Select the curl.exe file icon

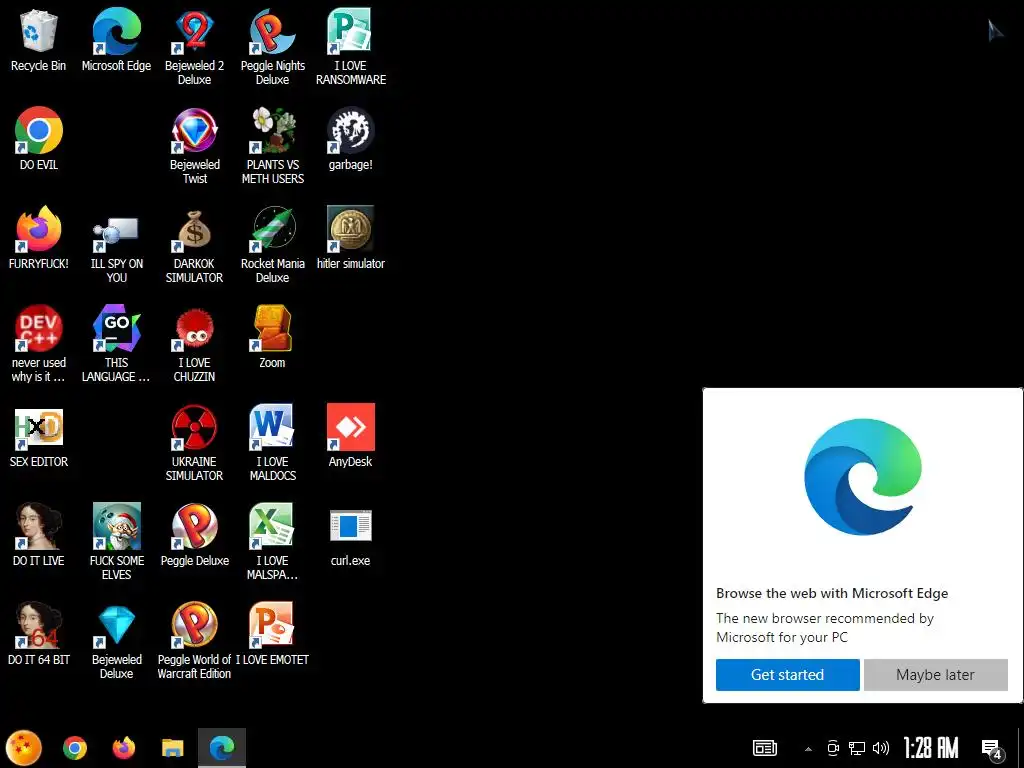pos(351,536)
